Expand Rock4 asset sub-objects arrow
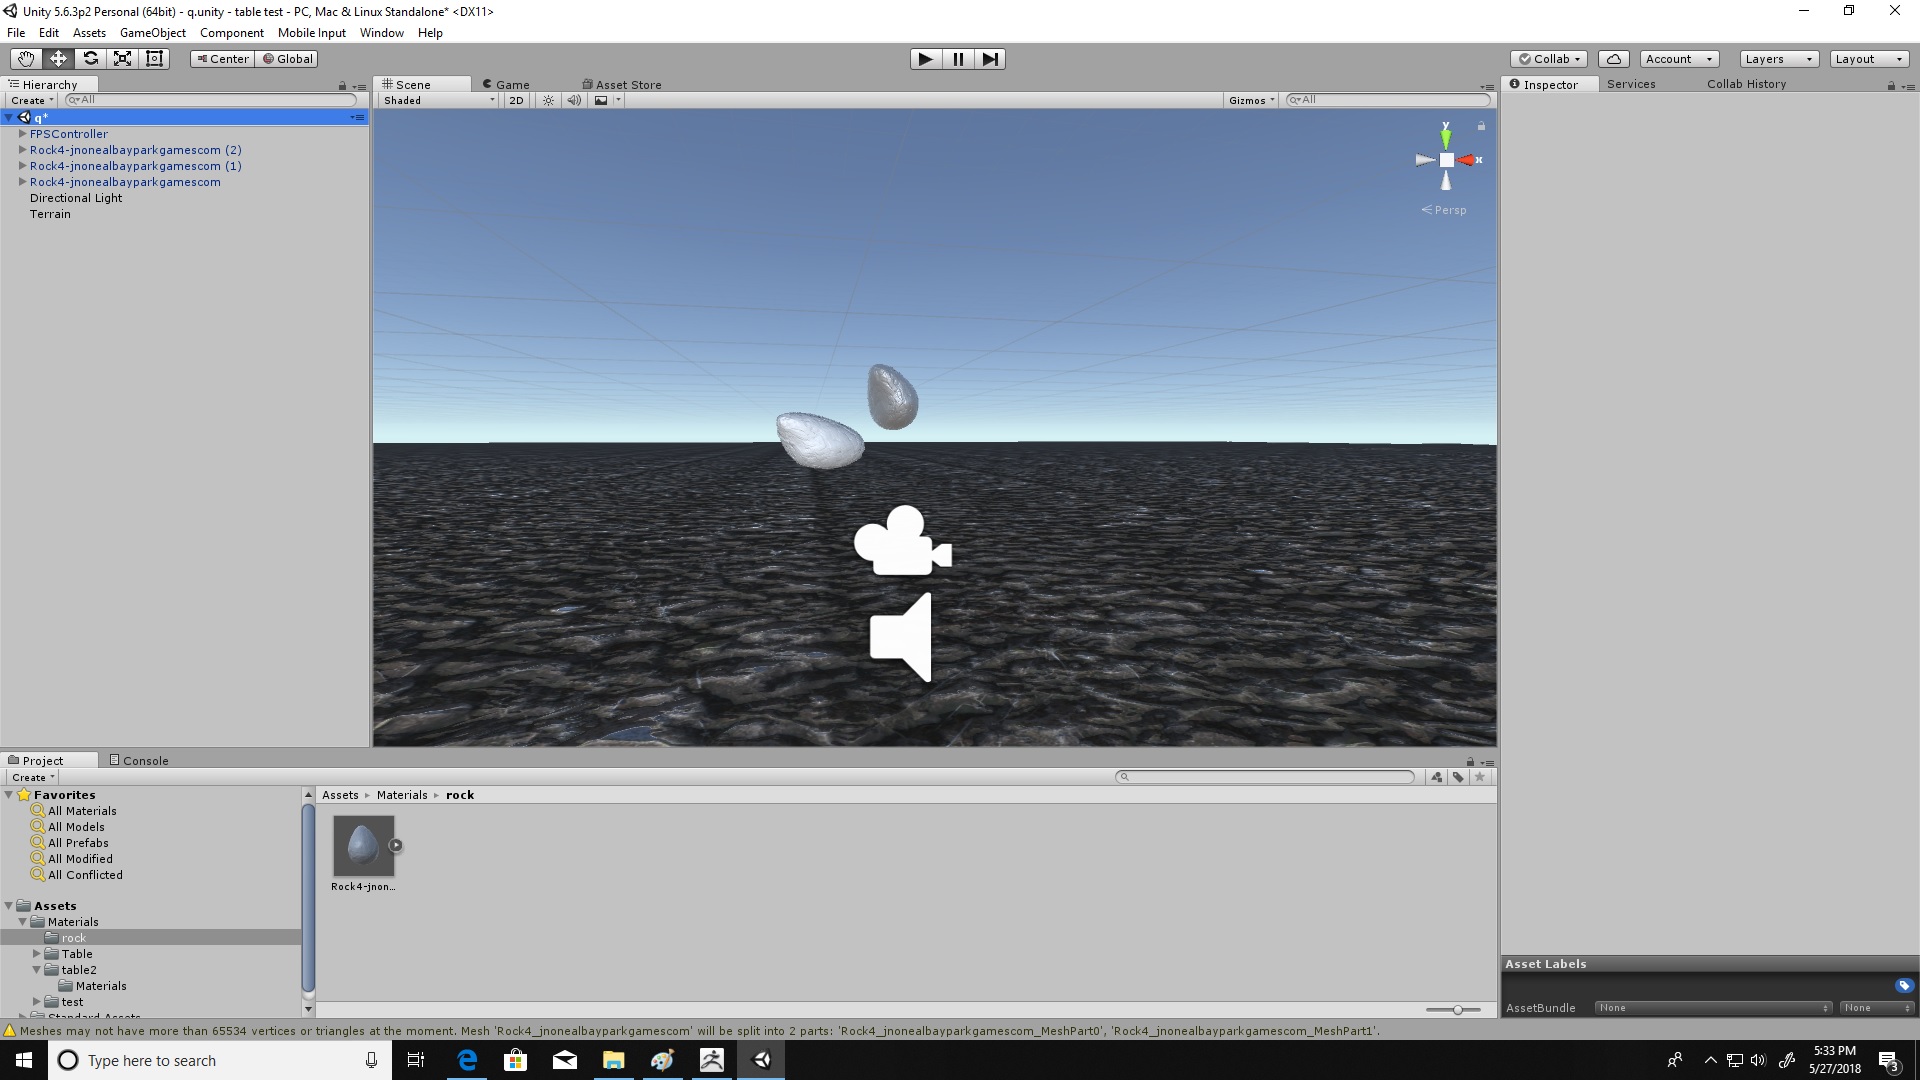This screenshot has height=1080, width=1920. coord(396,846)
